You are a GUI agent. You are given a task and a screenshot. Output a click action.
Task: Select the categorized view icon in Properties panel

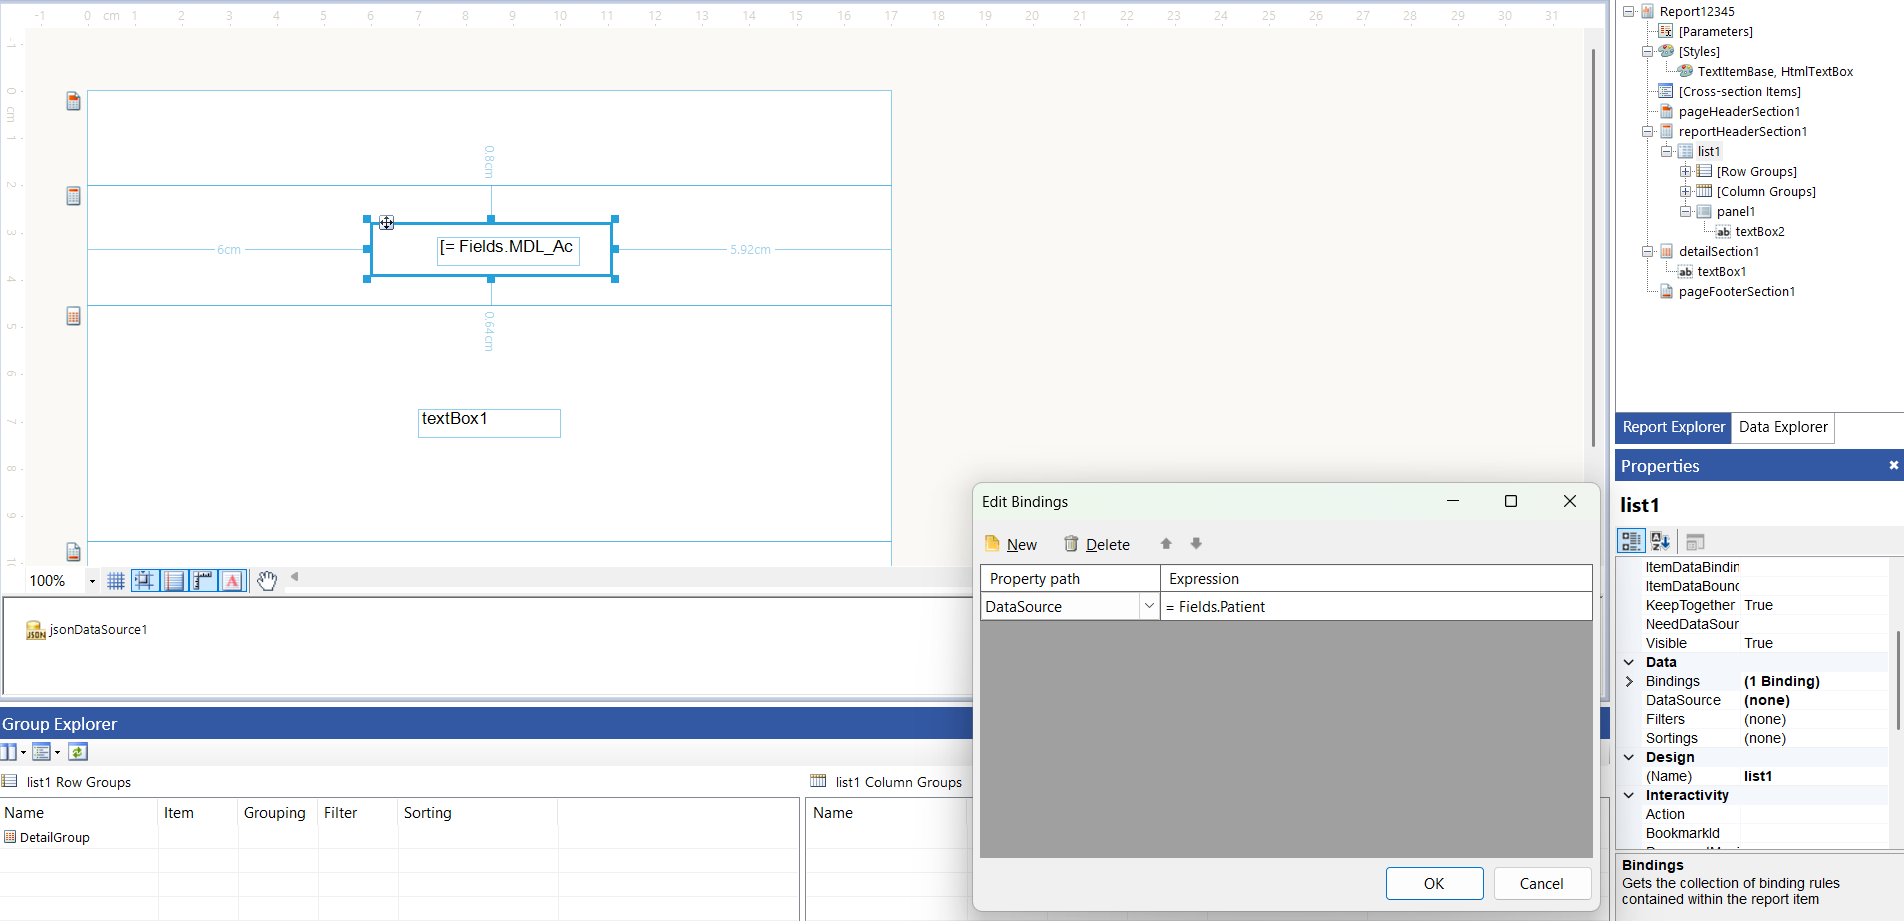[1630, 541]
